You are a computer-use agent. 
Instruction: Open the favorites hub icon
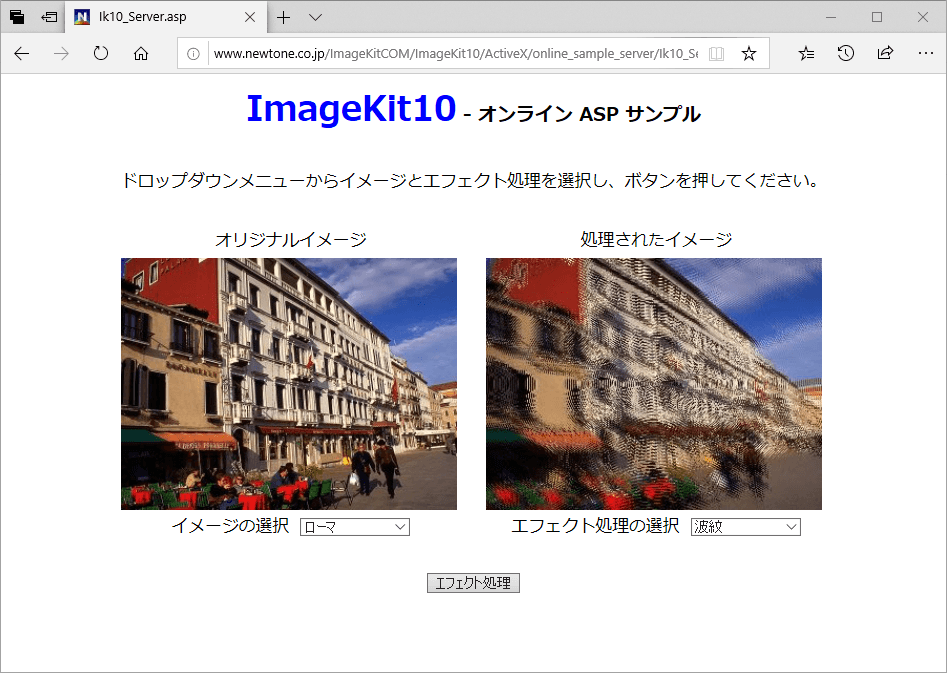[806, 54]
